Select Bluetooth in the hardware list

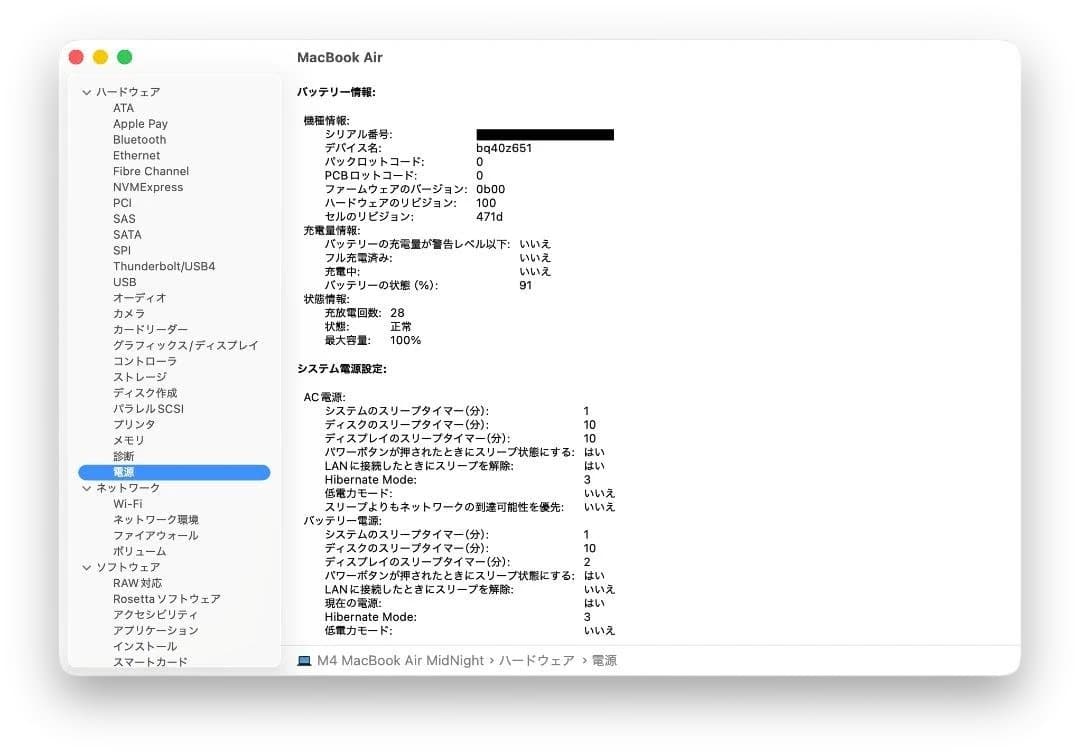coord(139,139)
